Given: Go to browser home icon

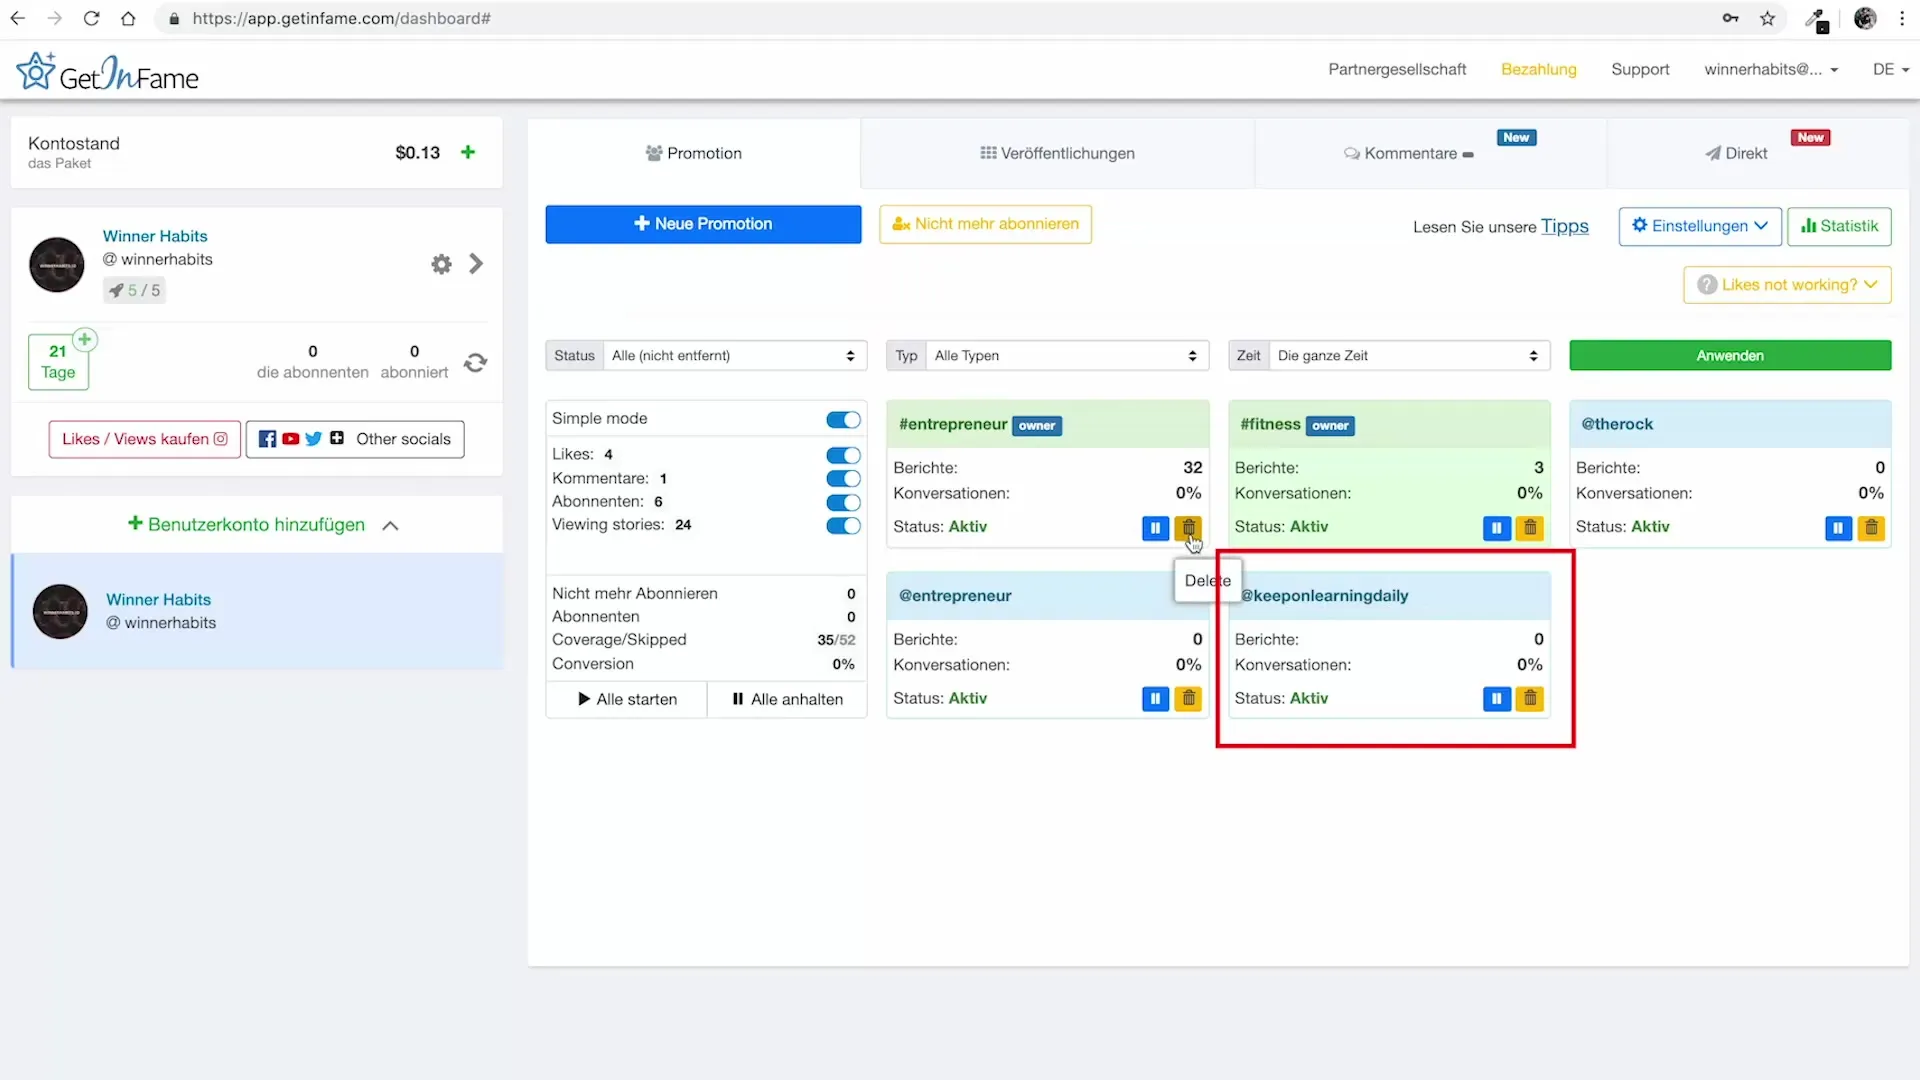Looking at the screenshot, I should coord(128,18).
